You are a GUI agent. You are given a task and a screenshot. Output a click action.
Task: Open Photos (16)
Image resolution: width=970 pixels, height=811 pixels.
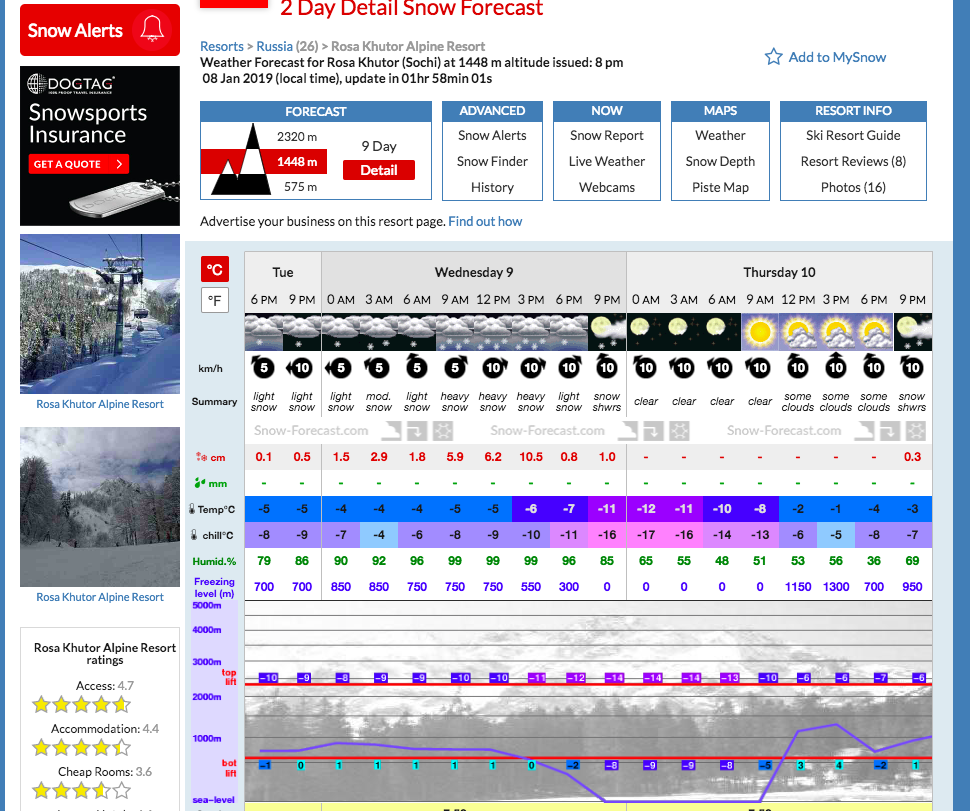[x=853, y=187]
